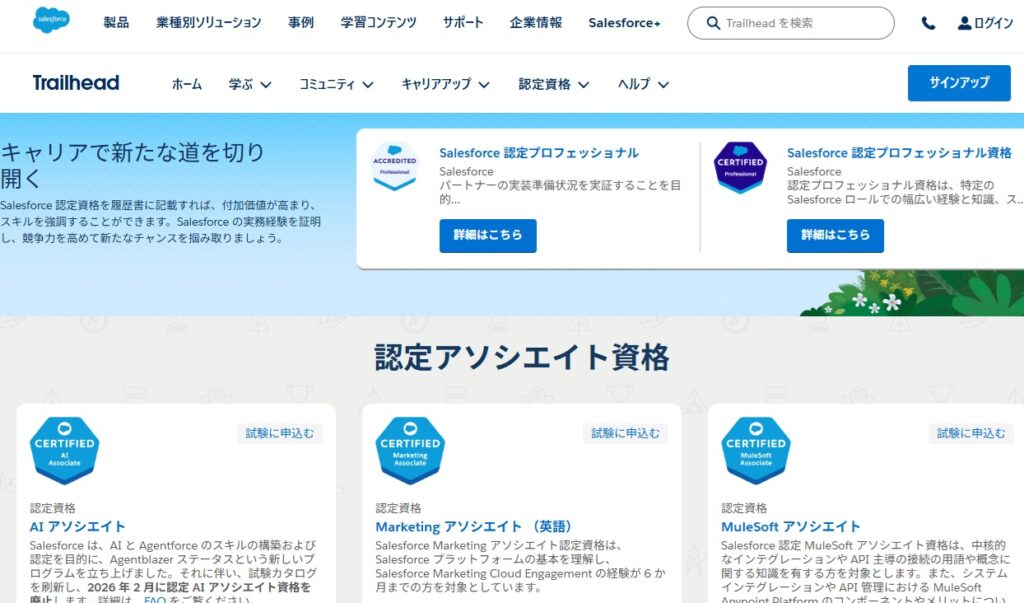Click the Salesforce cloud logo

[52, 21]
